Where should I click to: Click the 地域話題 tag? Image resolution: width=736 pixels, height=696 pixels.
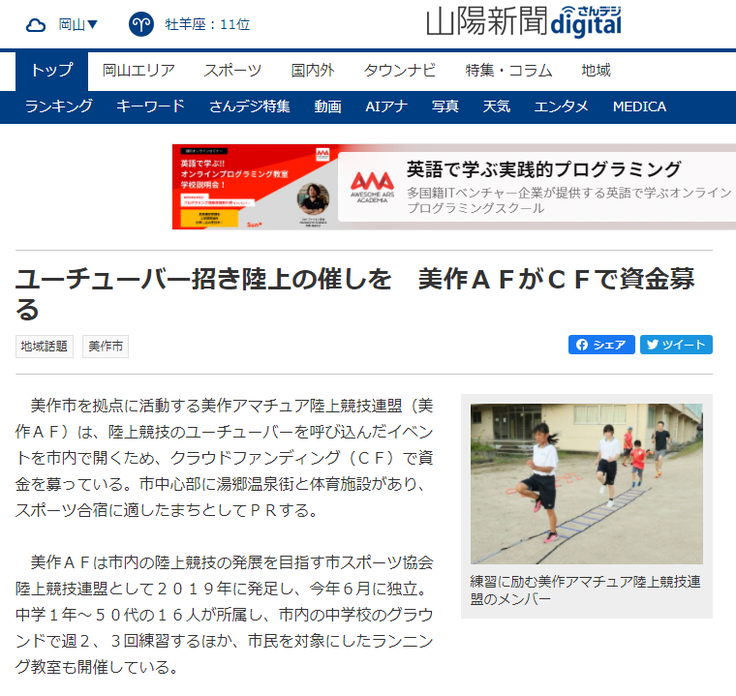(45, 346)
